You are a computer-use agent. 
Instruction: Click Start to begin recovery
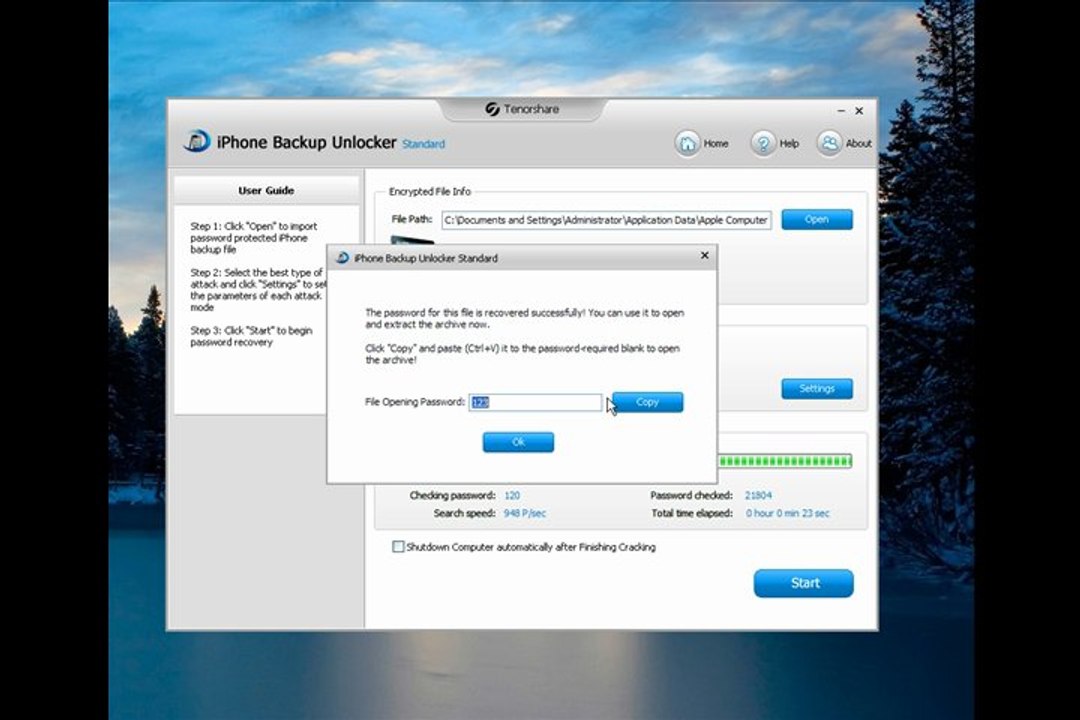click(x=804, y=583)
